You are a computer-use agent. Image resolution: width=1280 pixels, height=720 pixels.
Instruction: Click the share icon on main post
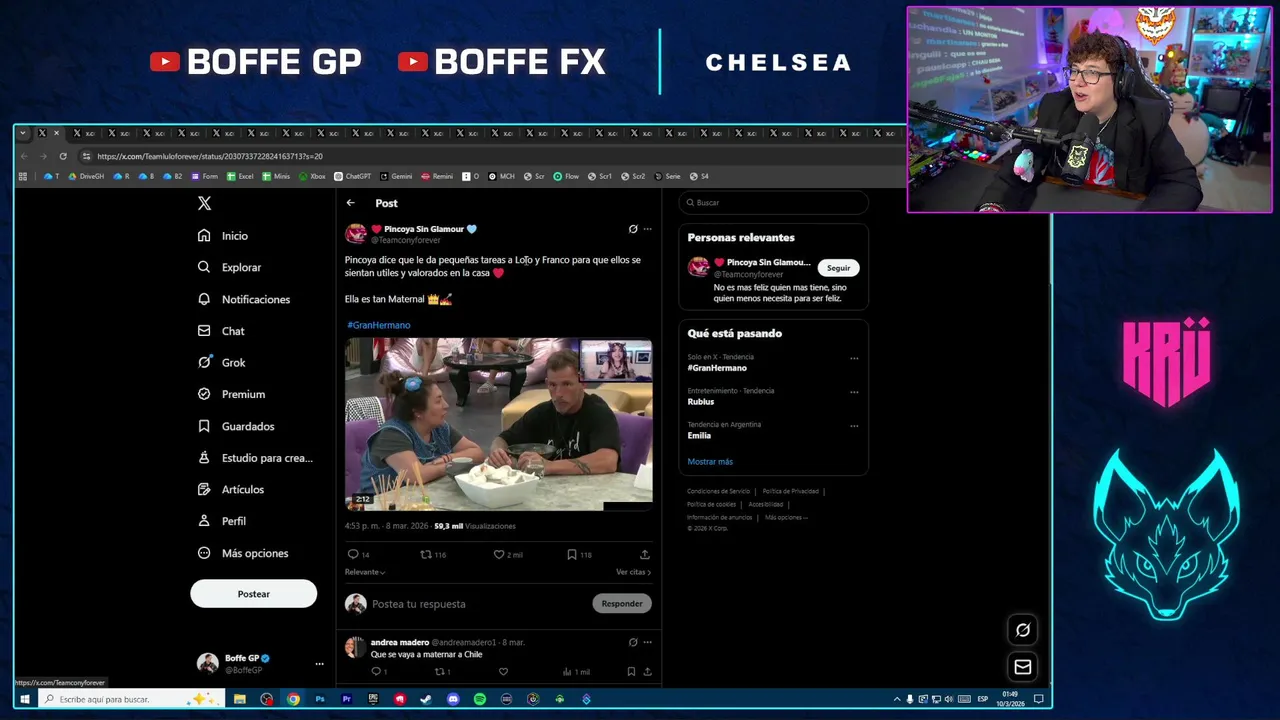[645, 554]
